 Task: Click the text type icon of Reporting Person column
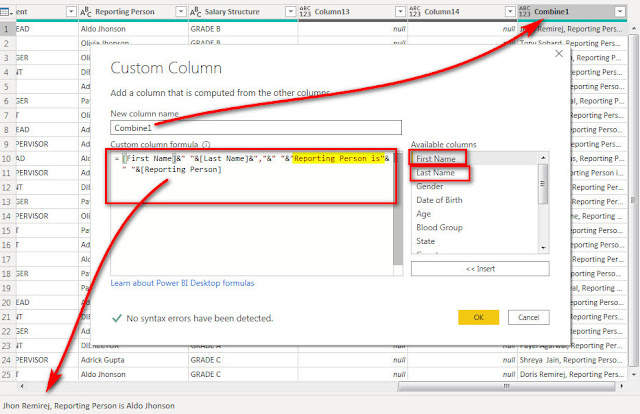pos(86,12)
